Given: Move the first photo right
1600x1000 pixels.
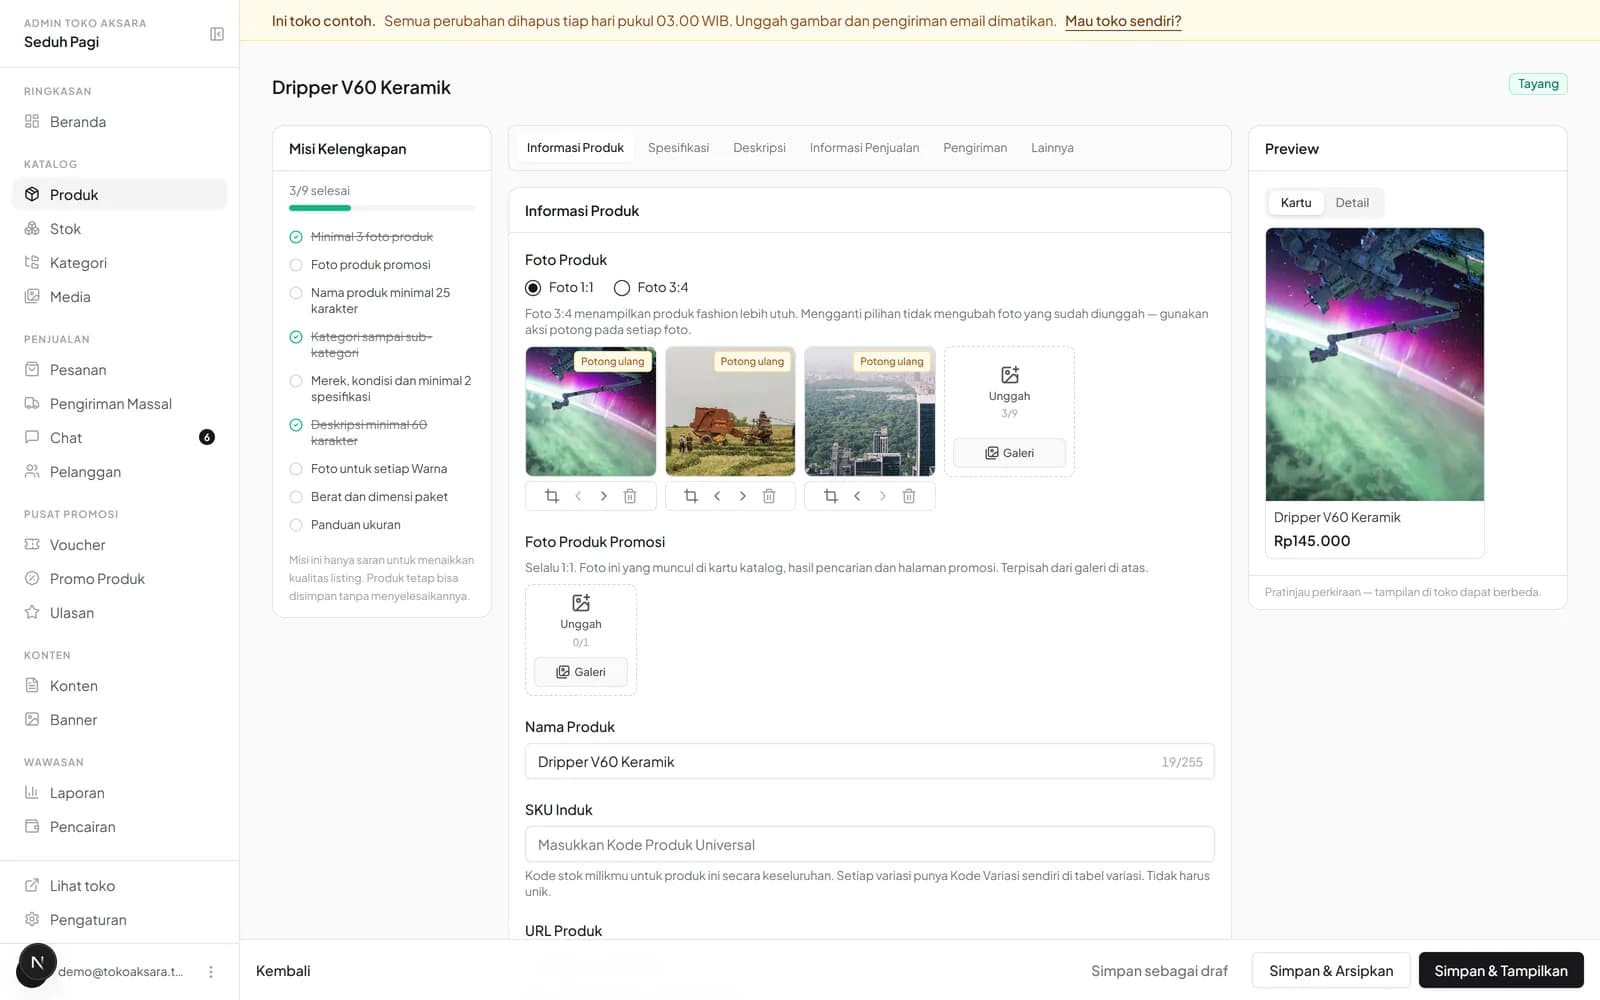Looking at the screenshot, I should 603,496.
